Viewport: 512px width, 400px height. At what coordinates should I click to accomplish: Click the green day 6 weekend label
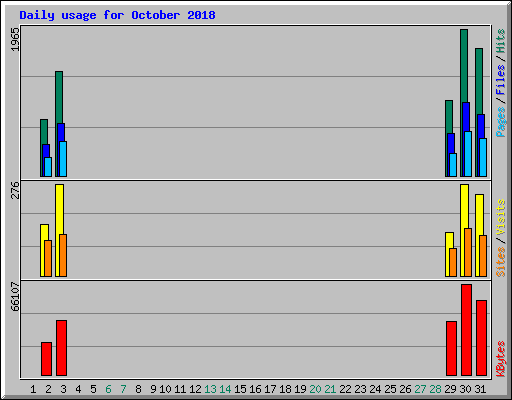tap(108, 389)
